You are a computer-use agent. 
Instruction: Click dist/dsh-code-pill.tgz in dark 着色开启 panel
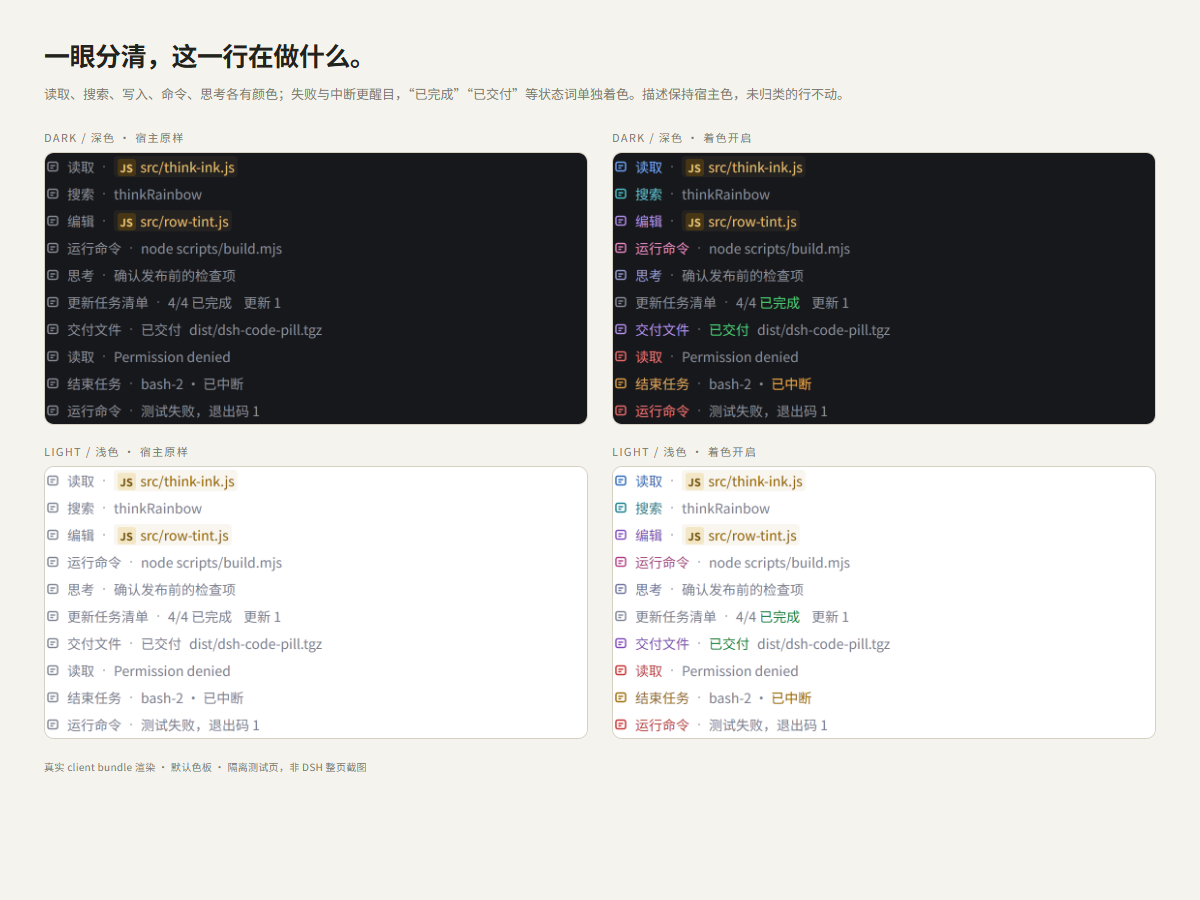coord(823,330)
